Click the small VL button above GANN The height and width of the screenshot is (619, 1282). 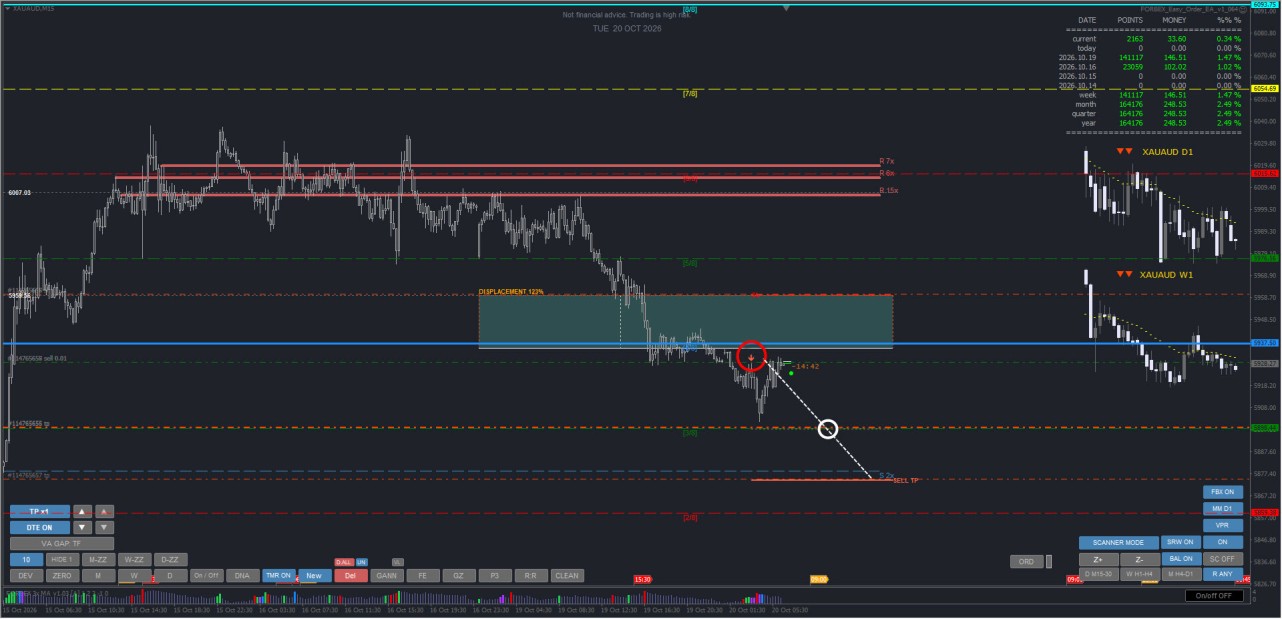tap(398, 562)
